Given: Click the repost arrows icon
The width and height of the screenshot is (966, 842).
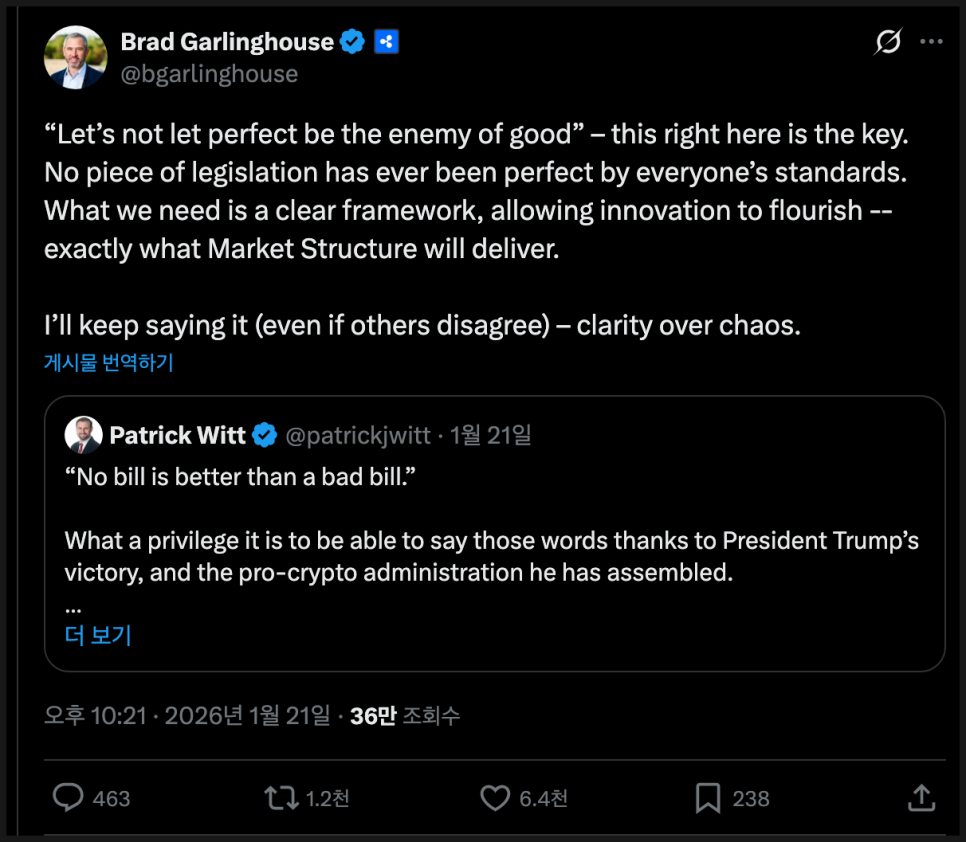Looking at the screenshot, I should pyautogui.click(x=281, y=797).
